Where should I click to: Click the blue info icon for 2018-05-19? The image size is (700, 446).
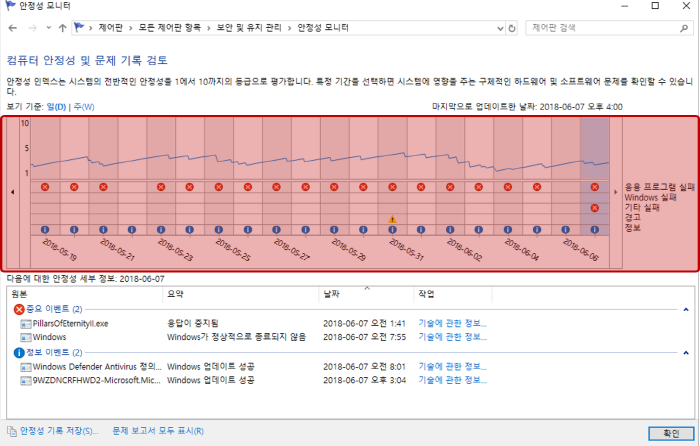coord(45,230)
